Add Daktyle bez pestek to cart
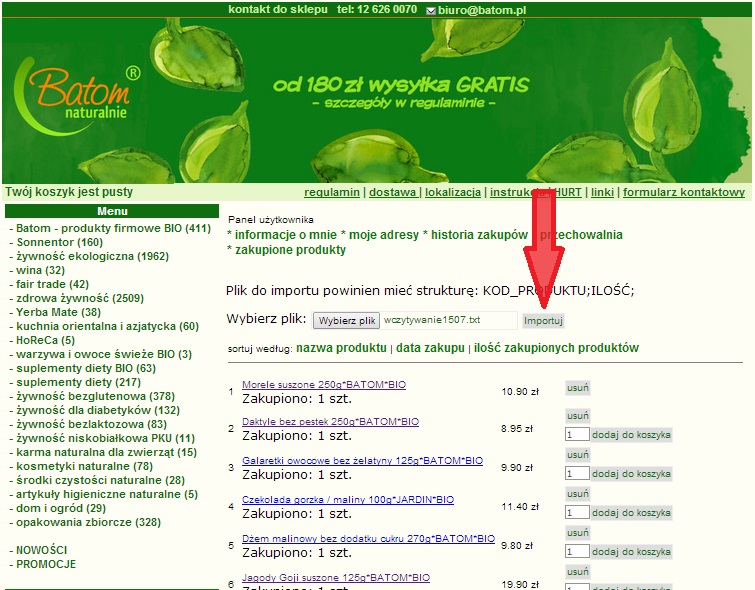The width and height of the screenshot is (755, 590). [631, 435]
